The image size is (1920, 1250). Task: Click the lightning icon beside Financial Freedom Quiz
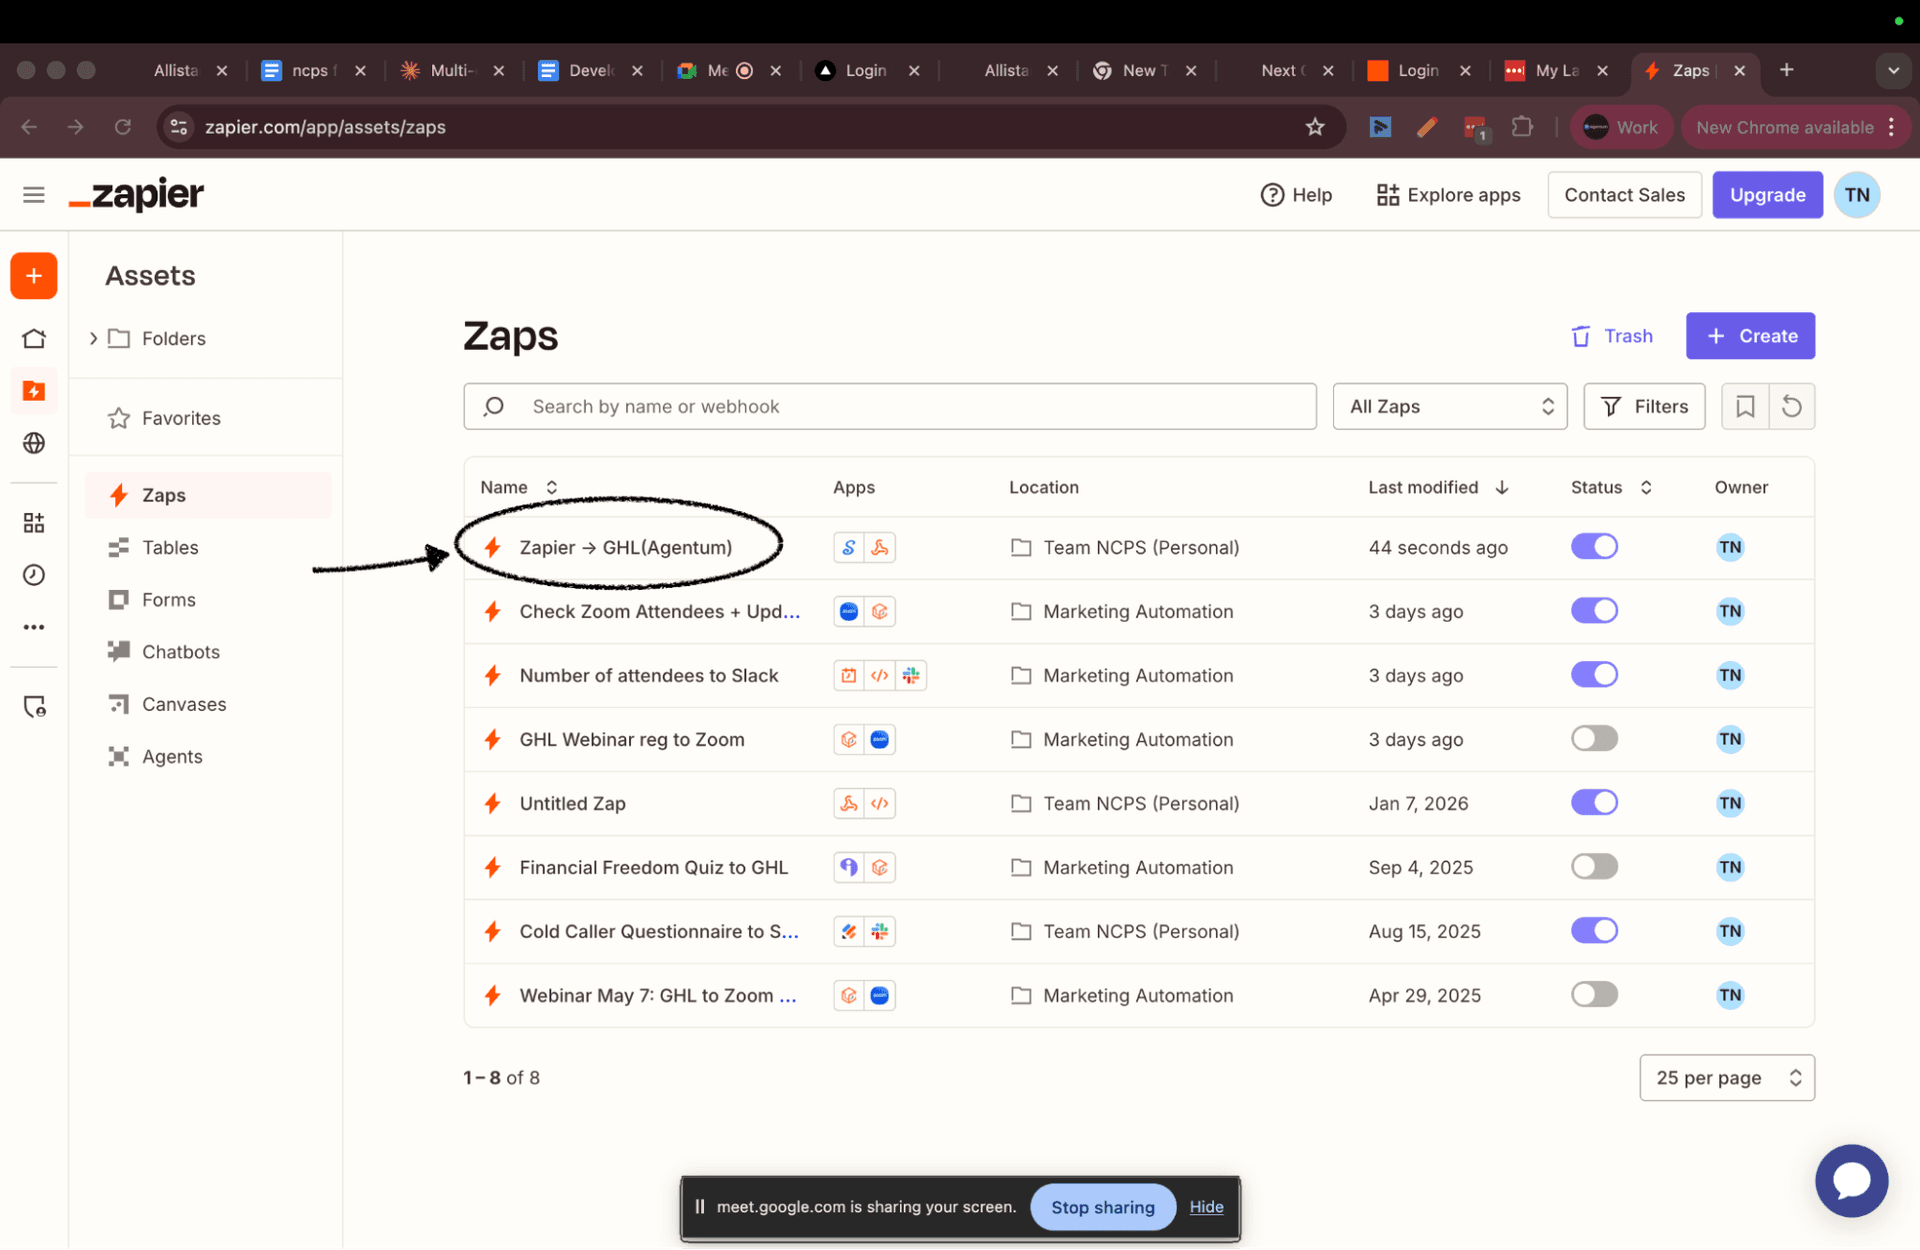[x=492, y=868]
